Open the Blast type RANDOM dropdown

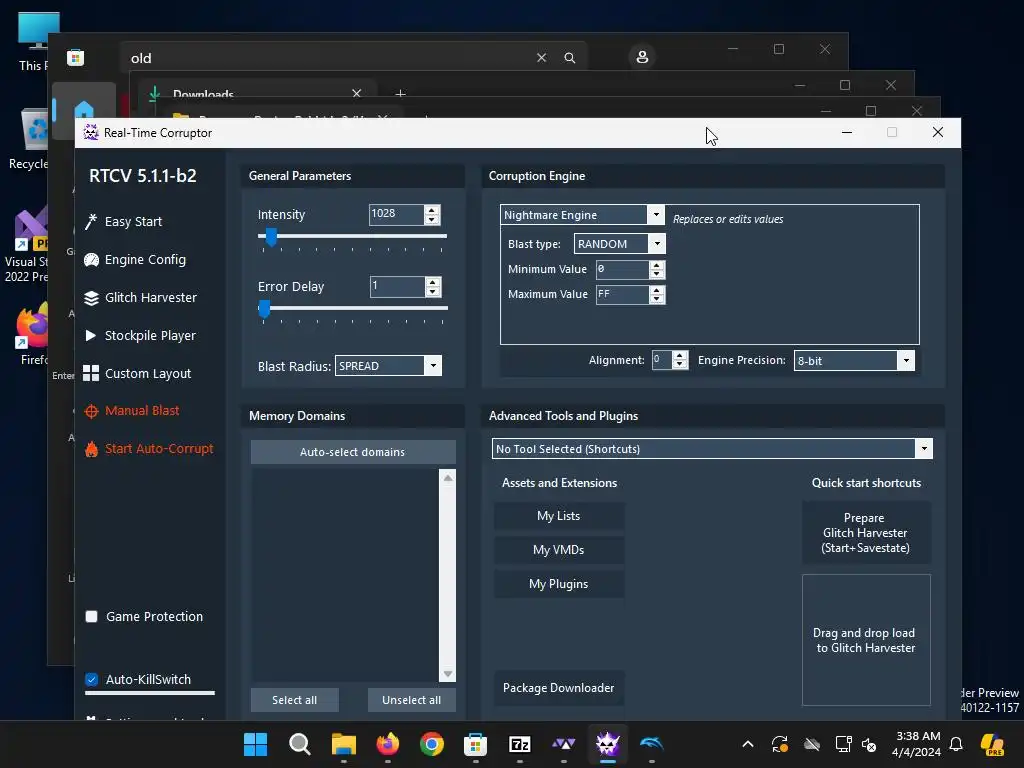pos(657,244)
